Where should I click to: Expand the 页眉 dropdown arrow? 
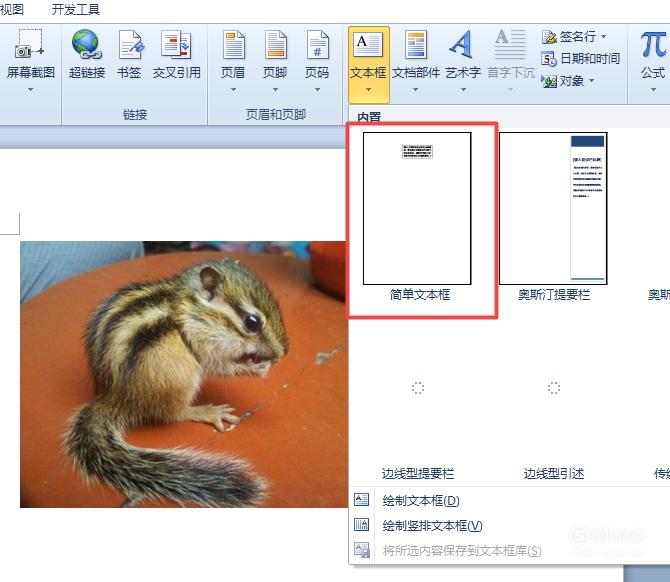tap(233, 90)
